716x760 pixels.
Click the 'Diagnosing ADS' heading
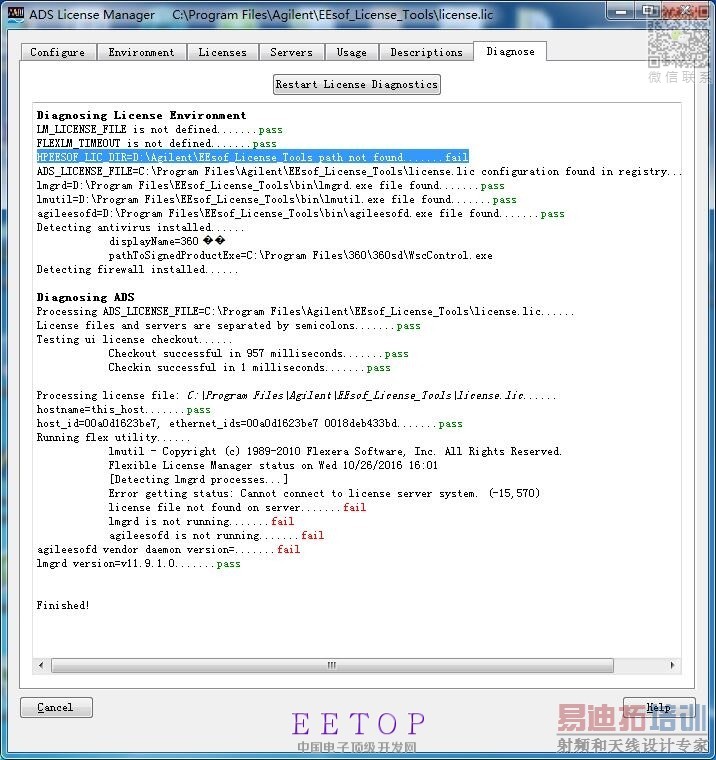tap(85, 297)
